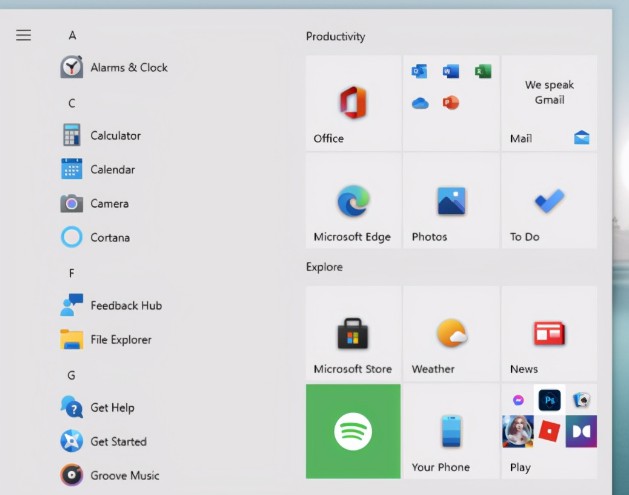The image size is (629, 495).
Task: Launch Alarms & Clock app
Action: [x=114, y=67]
